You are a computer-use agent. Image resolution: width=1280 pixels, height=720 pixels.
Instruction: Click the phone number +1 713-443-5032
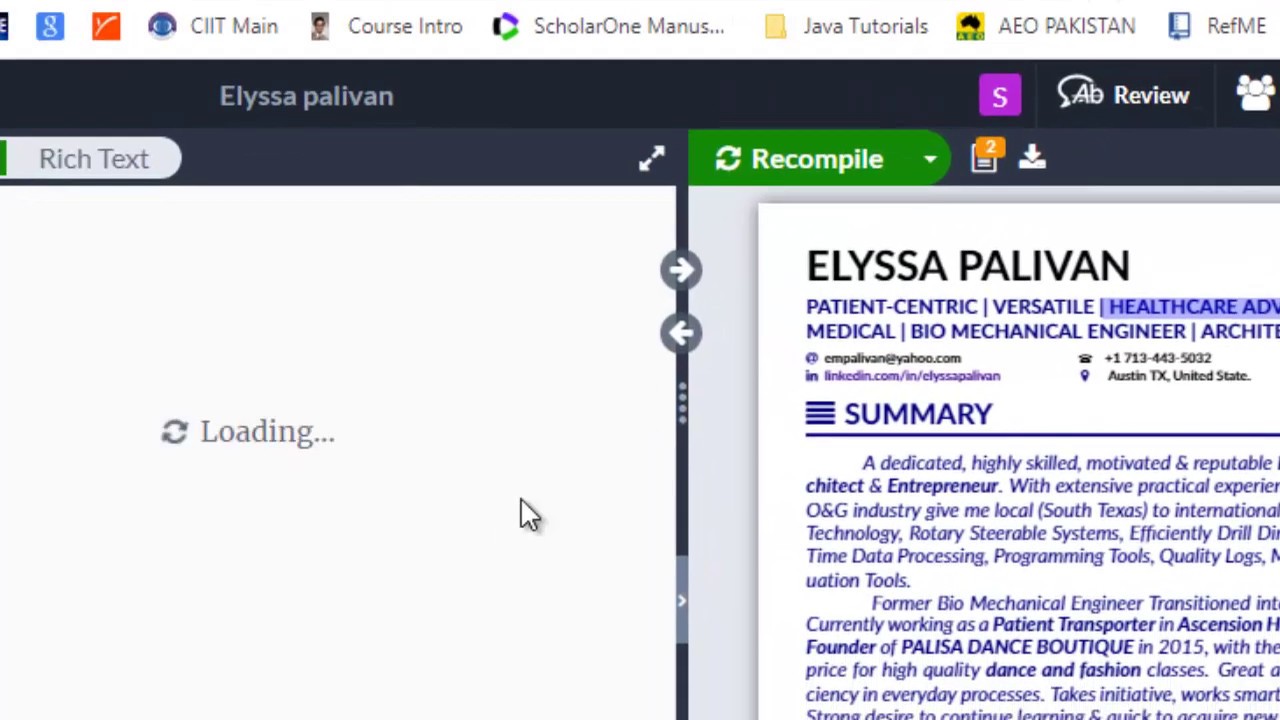coord(1157,358)
